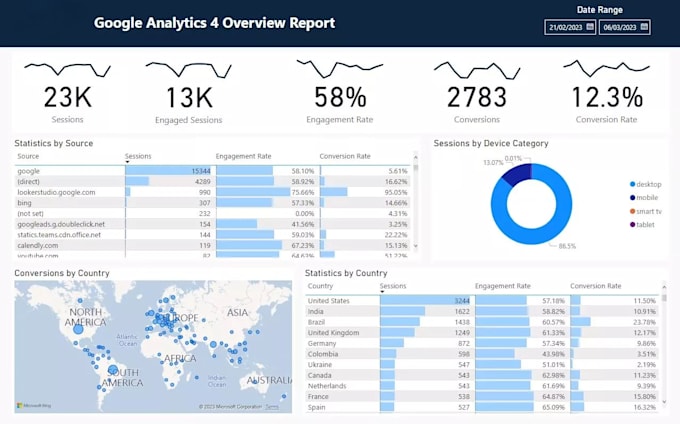Sort source table by Sessions column header
This screenshot has width=680, height=424.
tap(138, 156)
